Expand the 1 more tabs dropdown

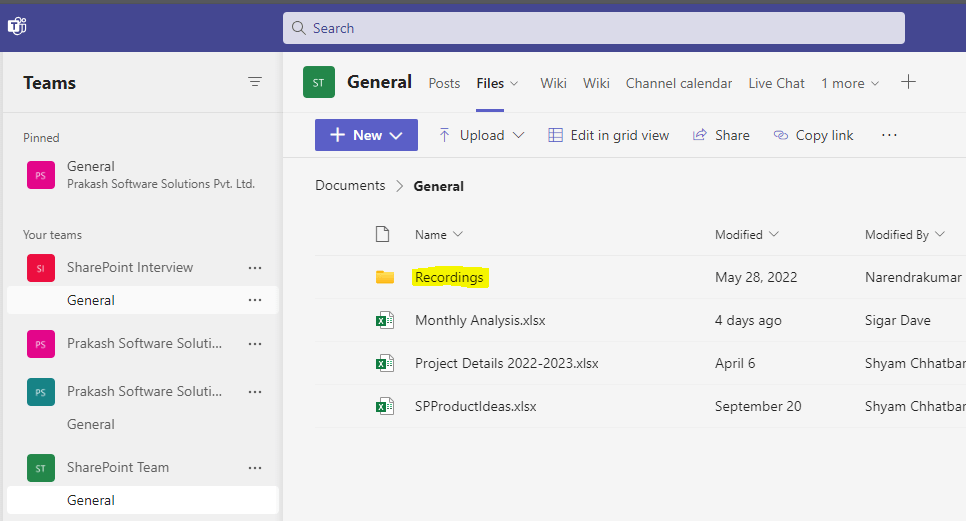pos(850,83)
